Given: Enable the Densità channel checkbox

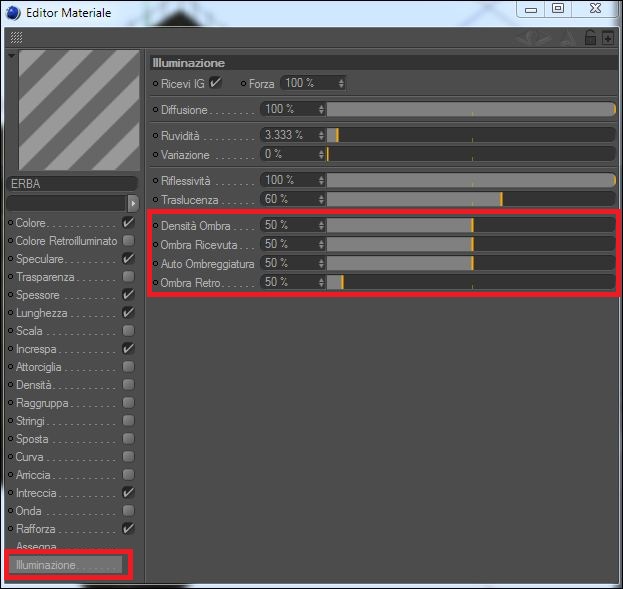Looking at the screenshot, I should [x=128, y=384].
